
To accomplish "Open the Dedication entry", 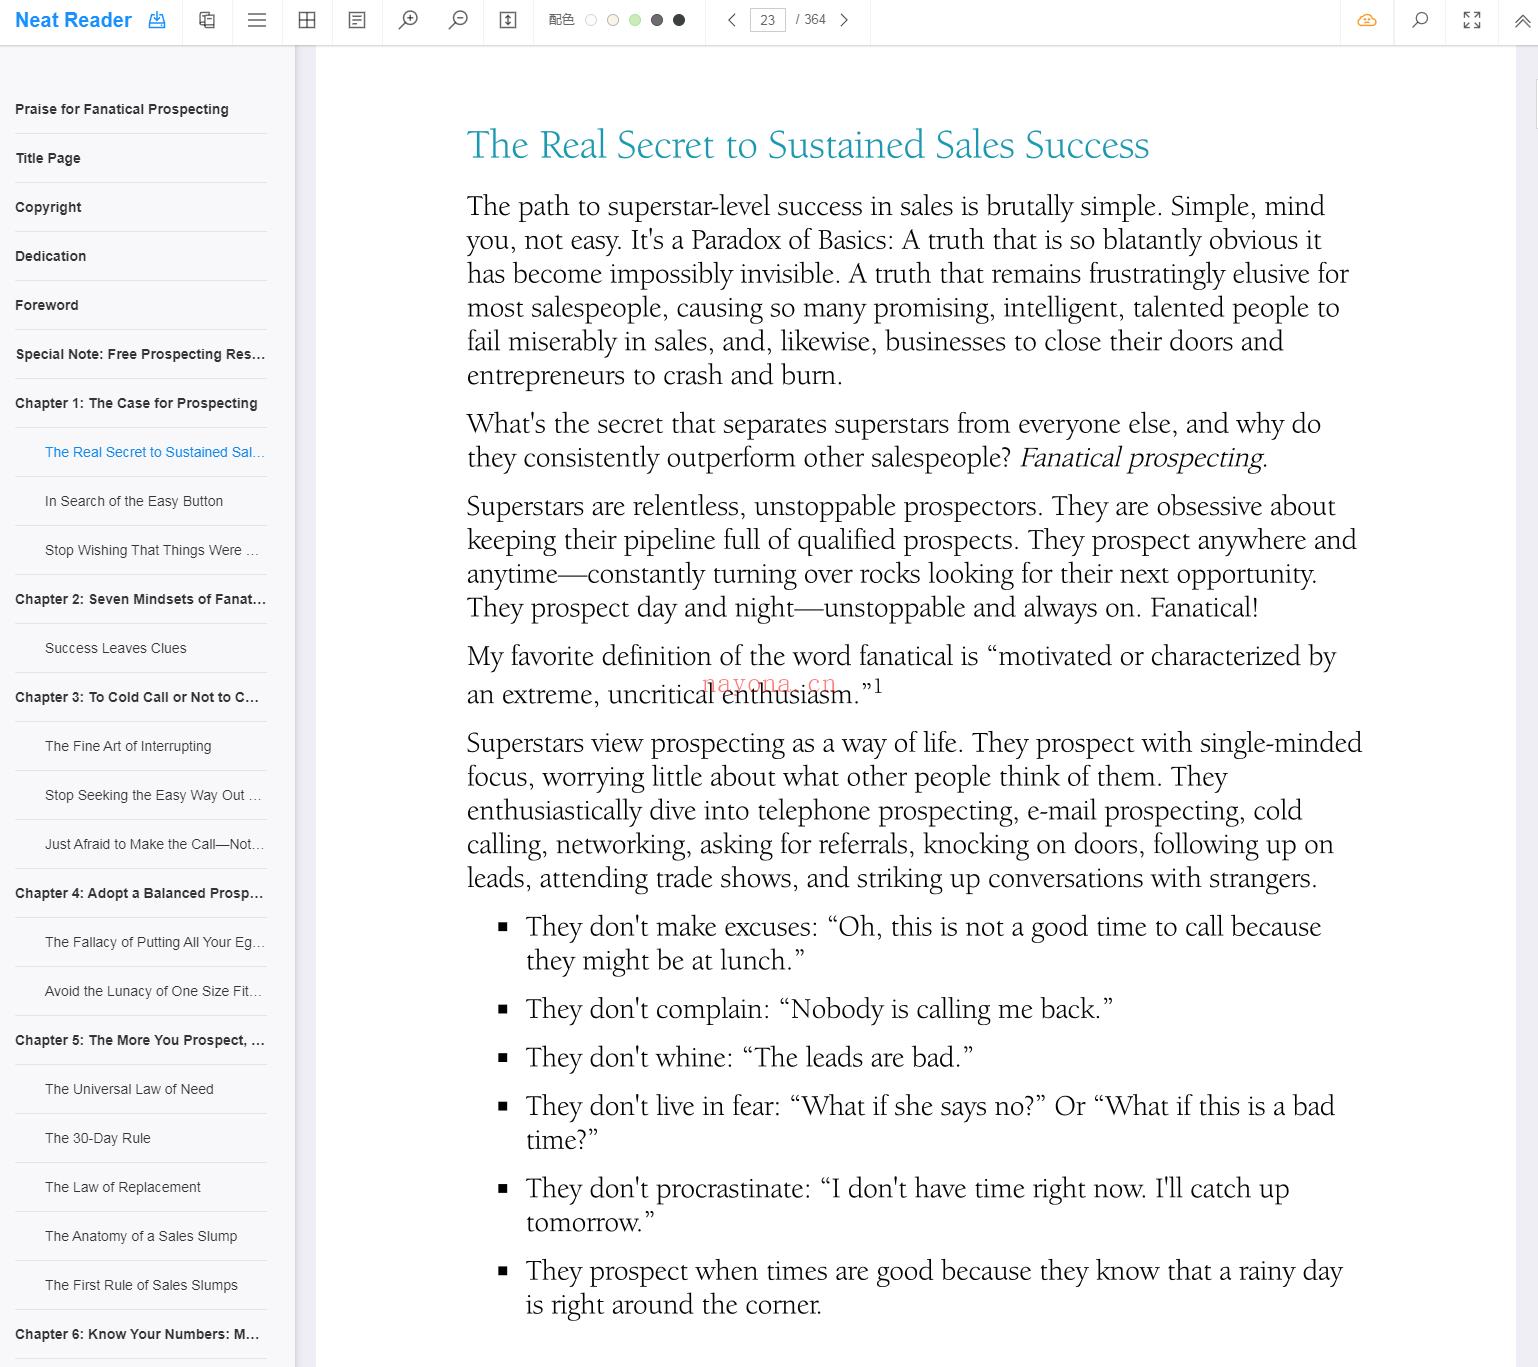I will (50, 256).
